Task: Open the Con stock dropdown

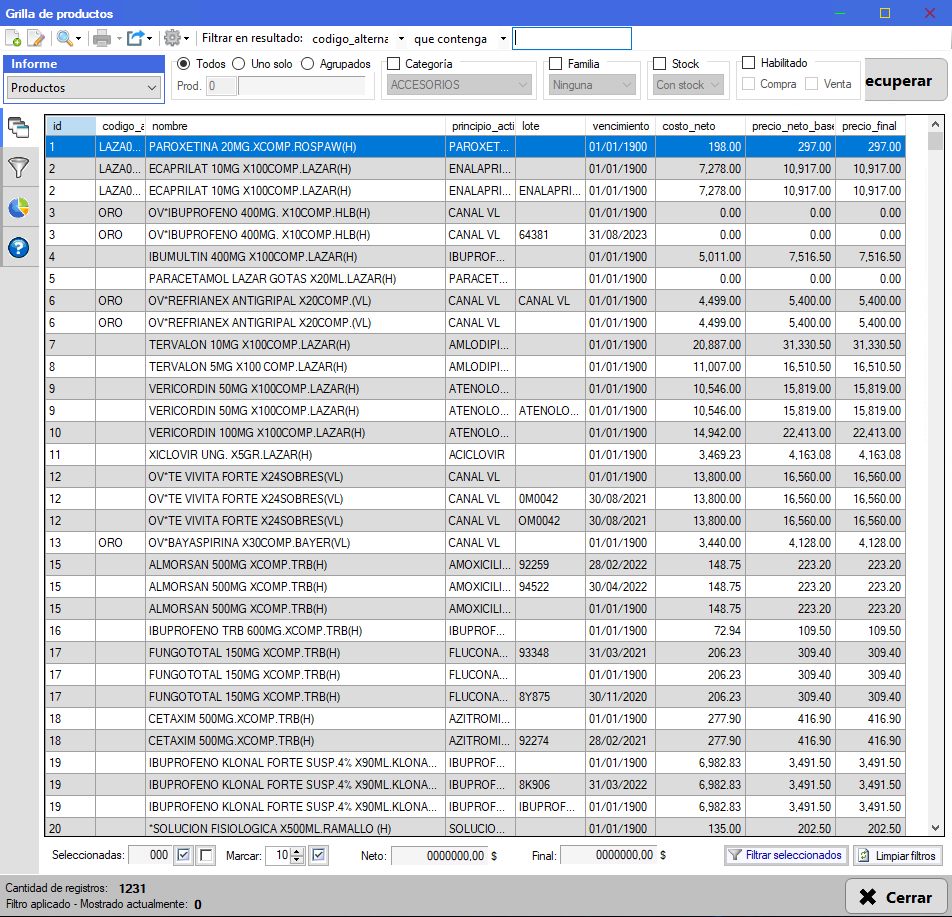Action: [688, 85]
